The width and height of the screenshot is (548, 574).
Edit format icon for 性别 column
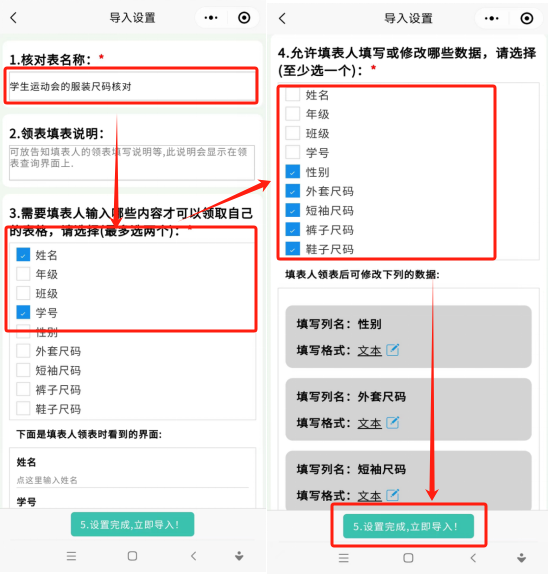[x=393, y=350]
